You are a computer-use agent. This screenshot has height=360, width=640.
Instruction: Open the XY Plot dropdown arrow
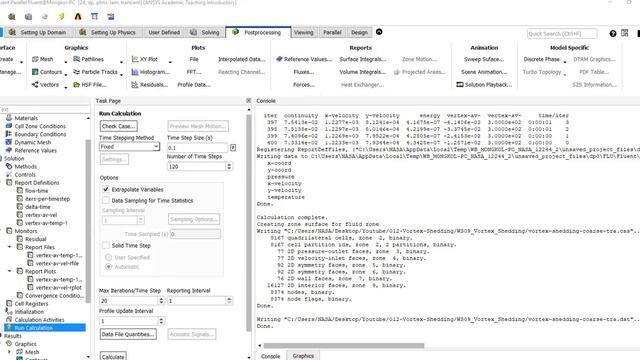tap(170, 62)
